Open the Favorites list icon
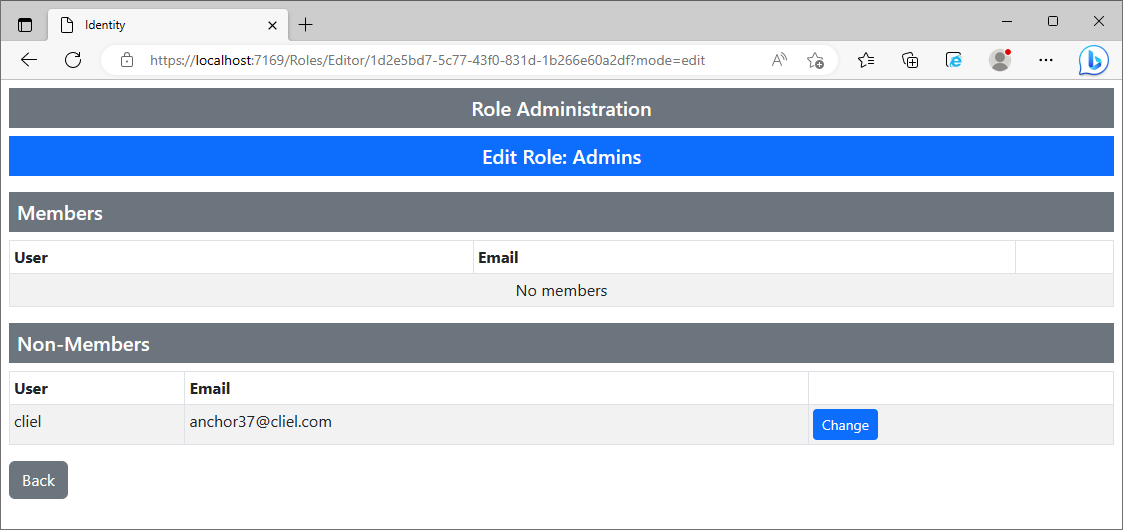 [x=866, y=60]
